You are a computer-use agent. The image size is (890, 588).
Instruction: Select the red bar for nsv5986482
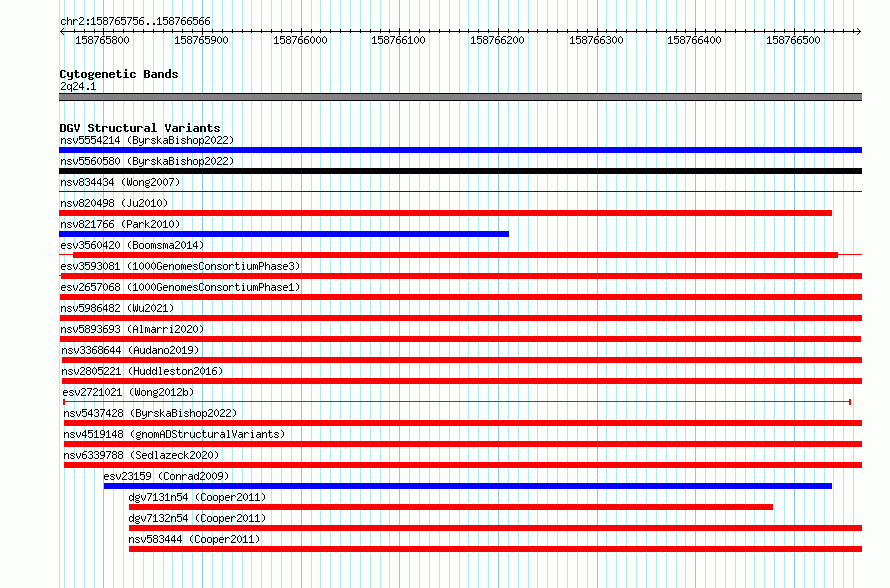click(x=461, y=318)
